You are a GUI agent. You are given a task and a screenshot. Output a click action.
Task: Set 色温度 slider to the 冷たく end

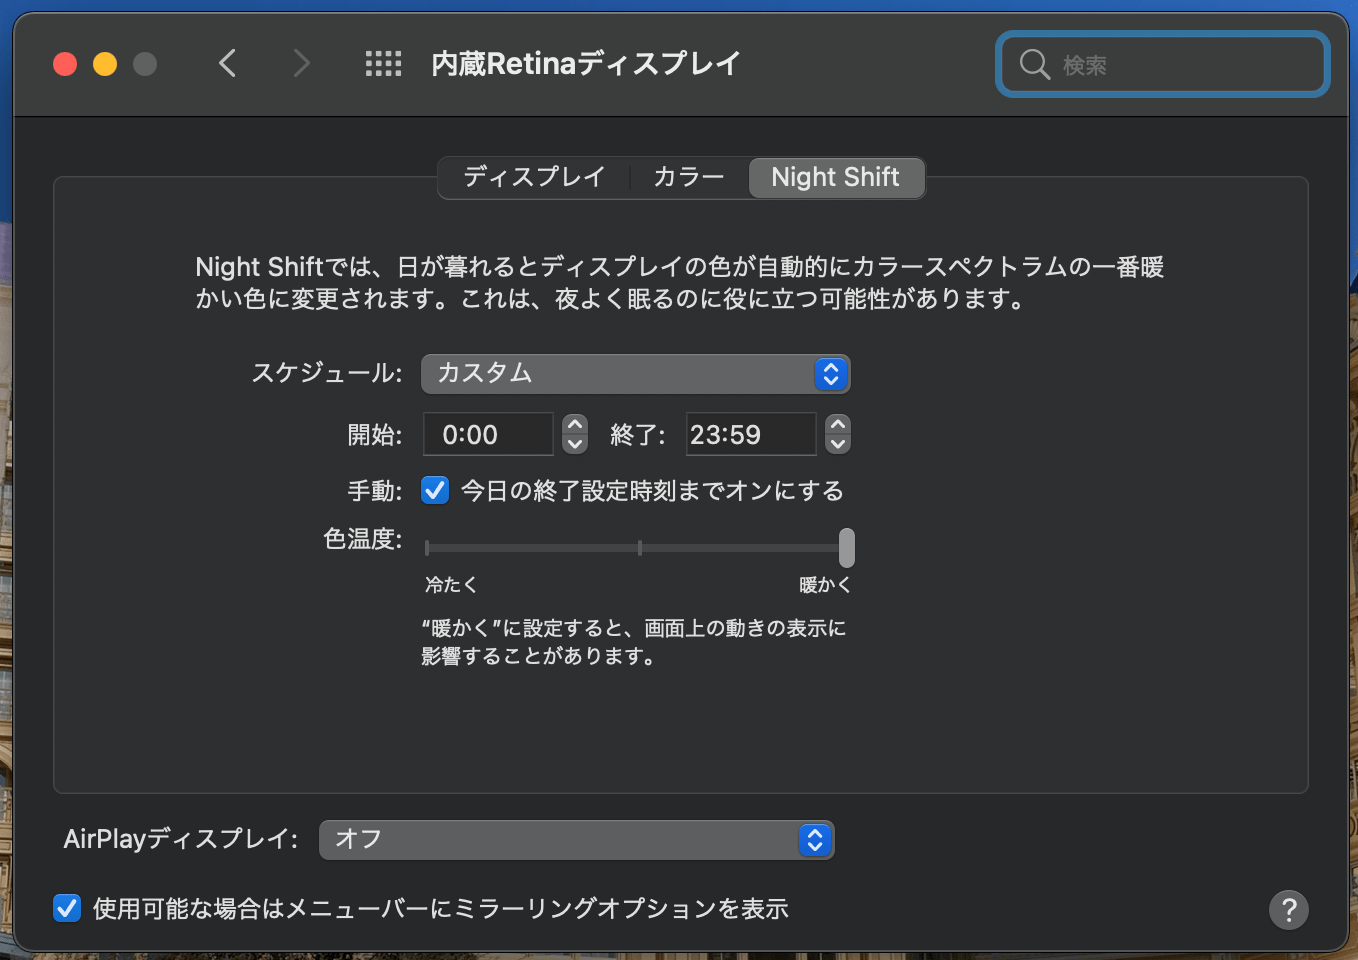pyautogui.click(x=427, y=548)
